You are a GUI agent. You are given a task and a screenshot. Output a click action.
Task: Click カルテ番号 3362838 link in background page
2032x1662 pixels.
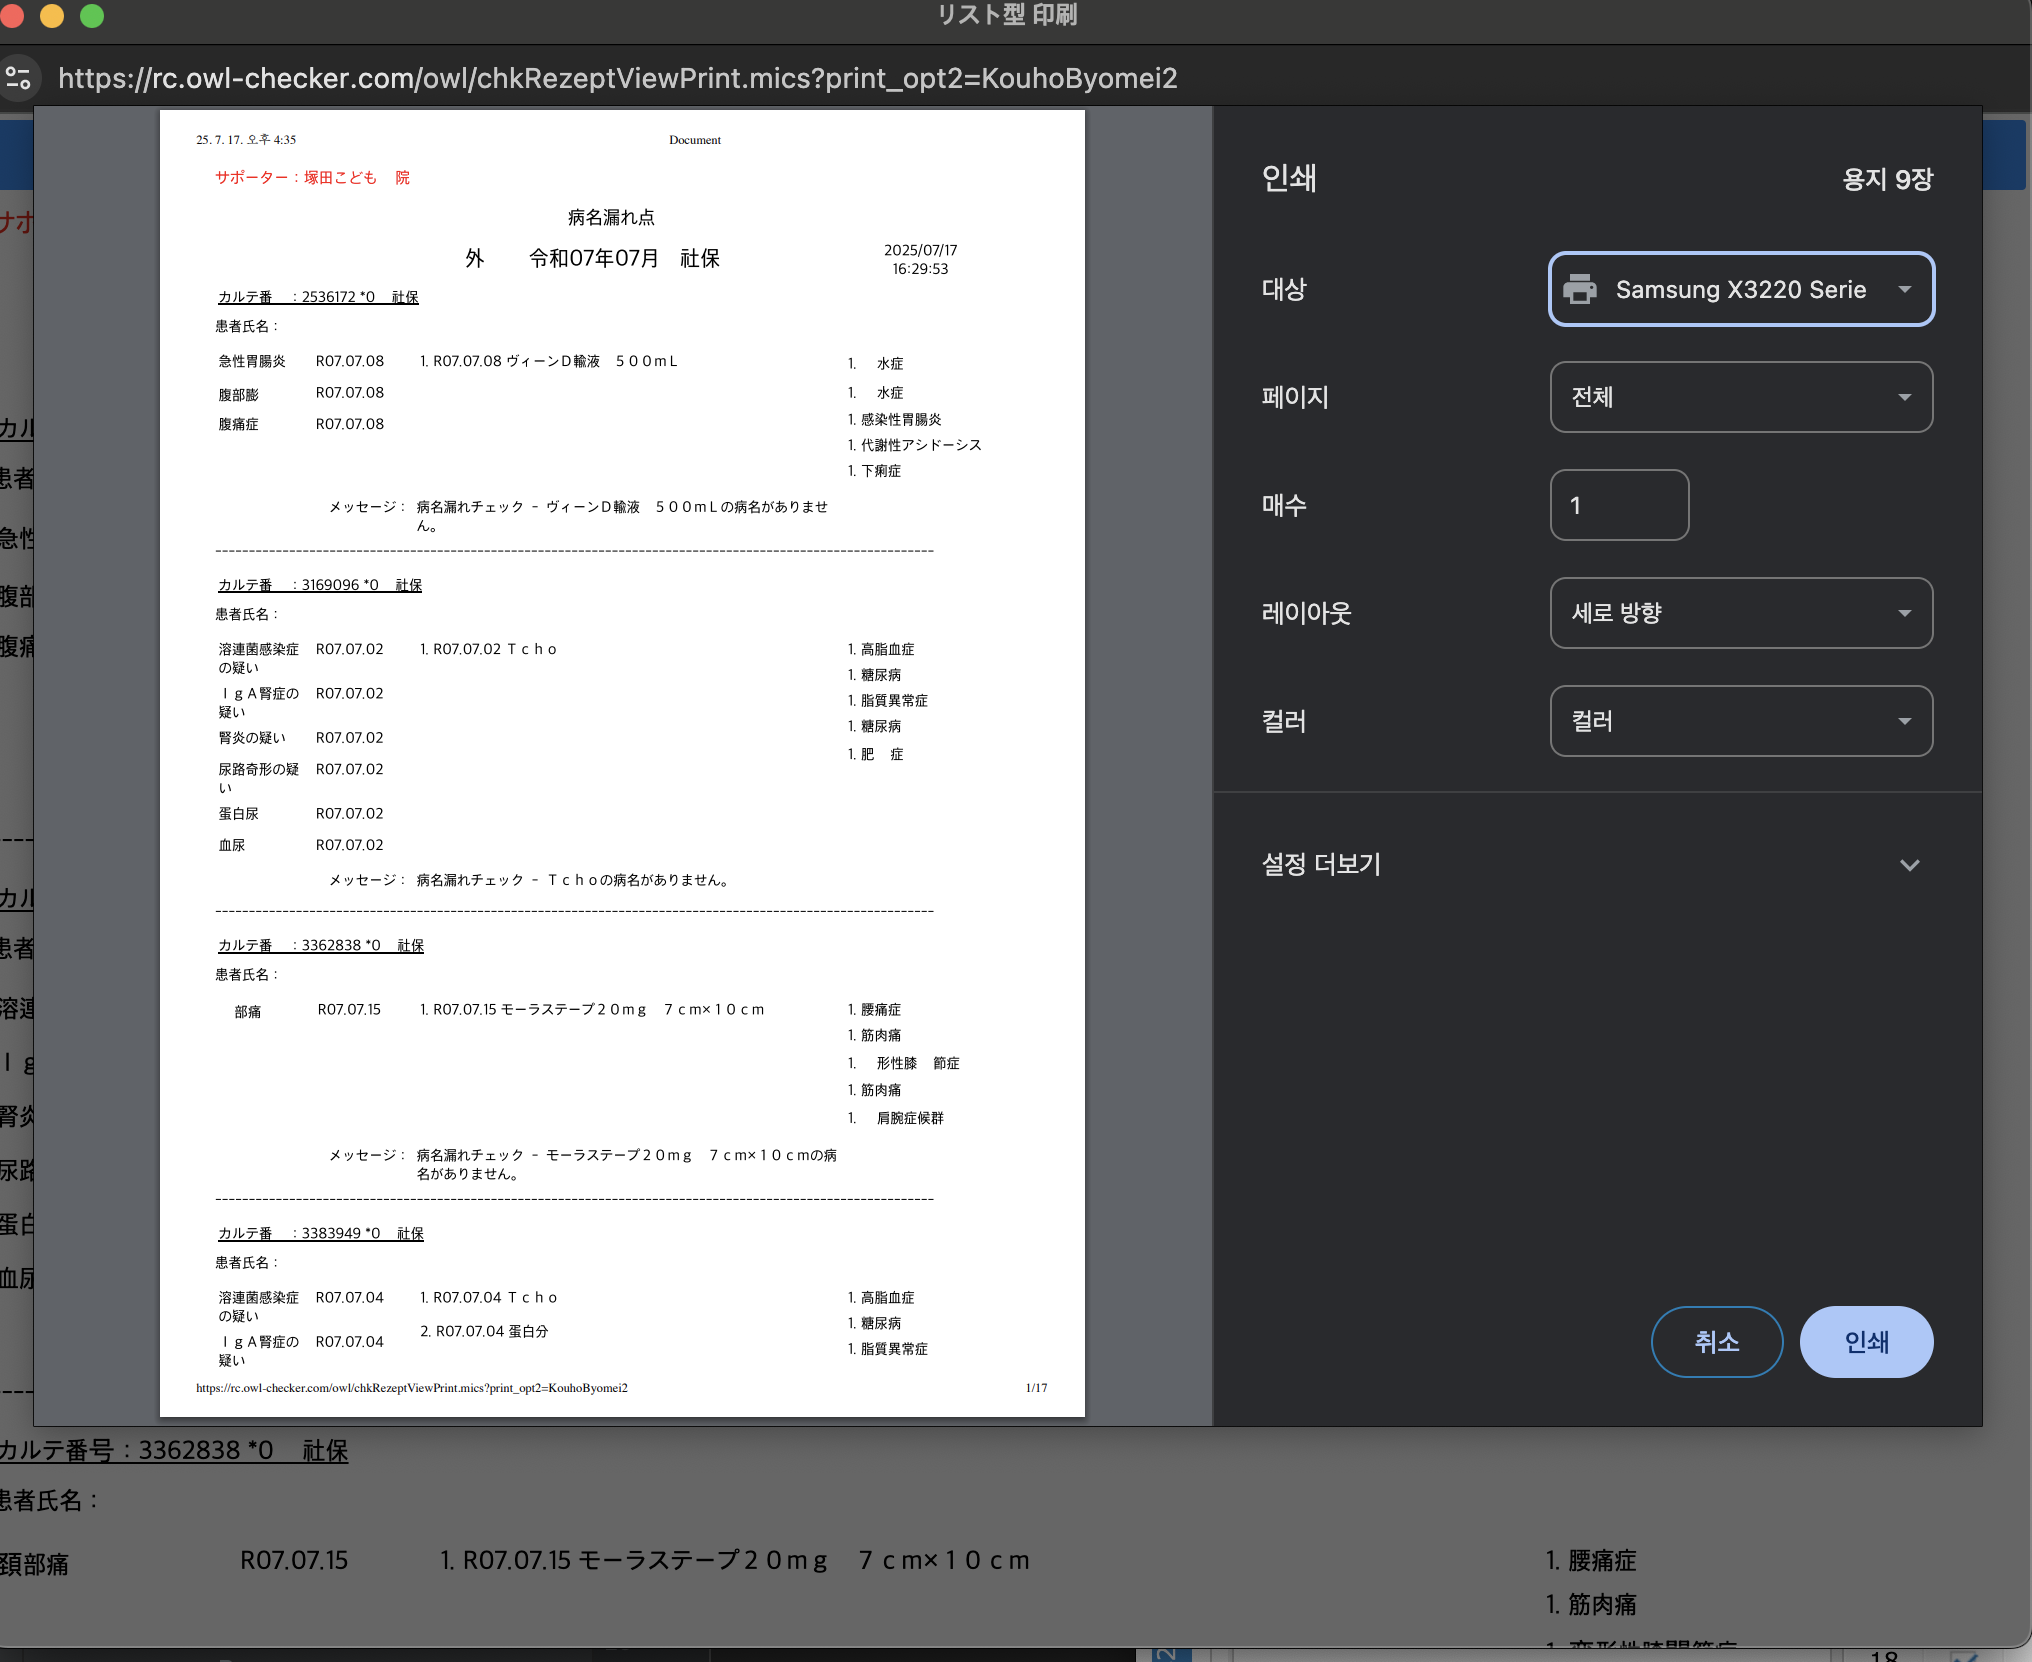pos(174,1451)
